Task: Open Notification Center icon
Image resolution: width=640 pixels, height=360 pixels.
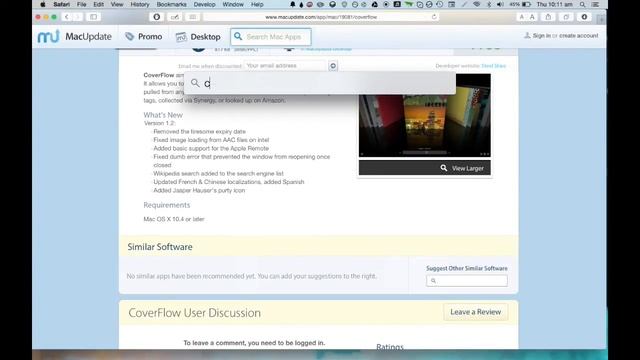Action: click(596, 4)
